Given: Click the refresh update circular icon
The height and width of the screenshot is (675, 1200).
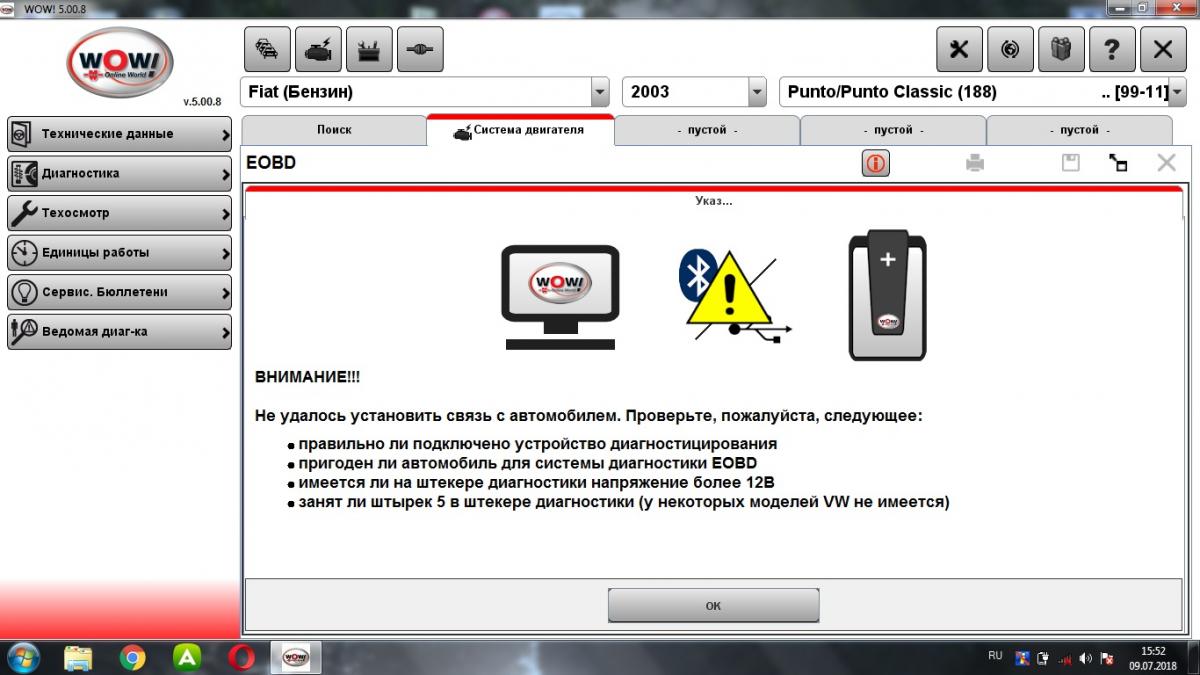Looking at the screenshot, I should pyautogui.click(x=1010, y=49).
